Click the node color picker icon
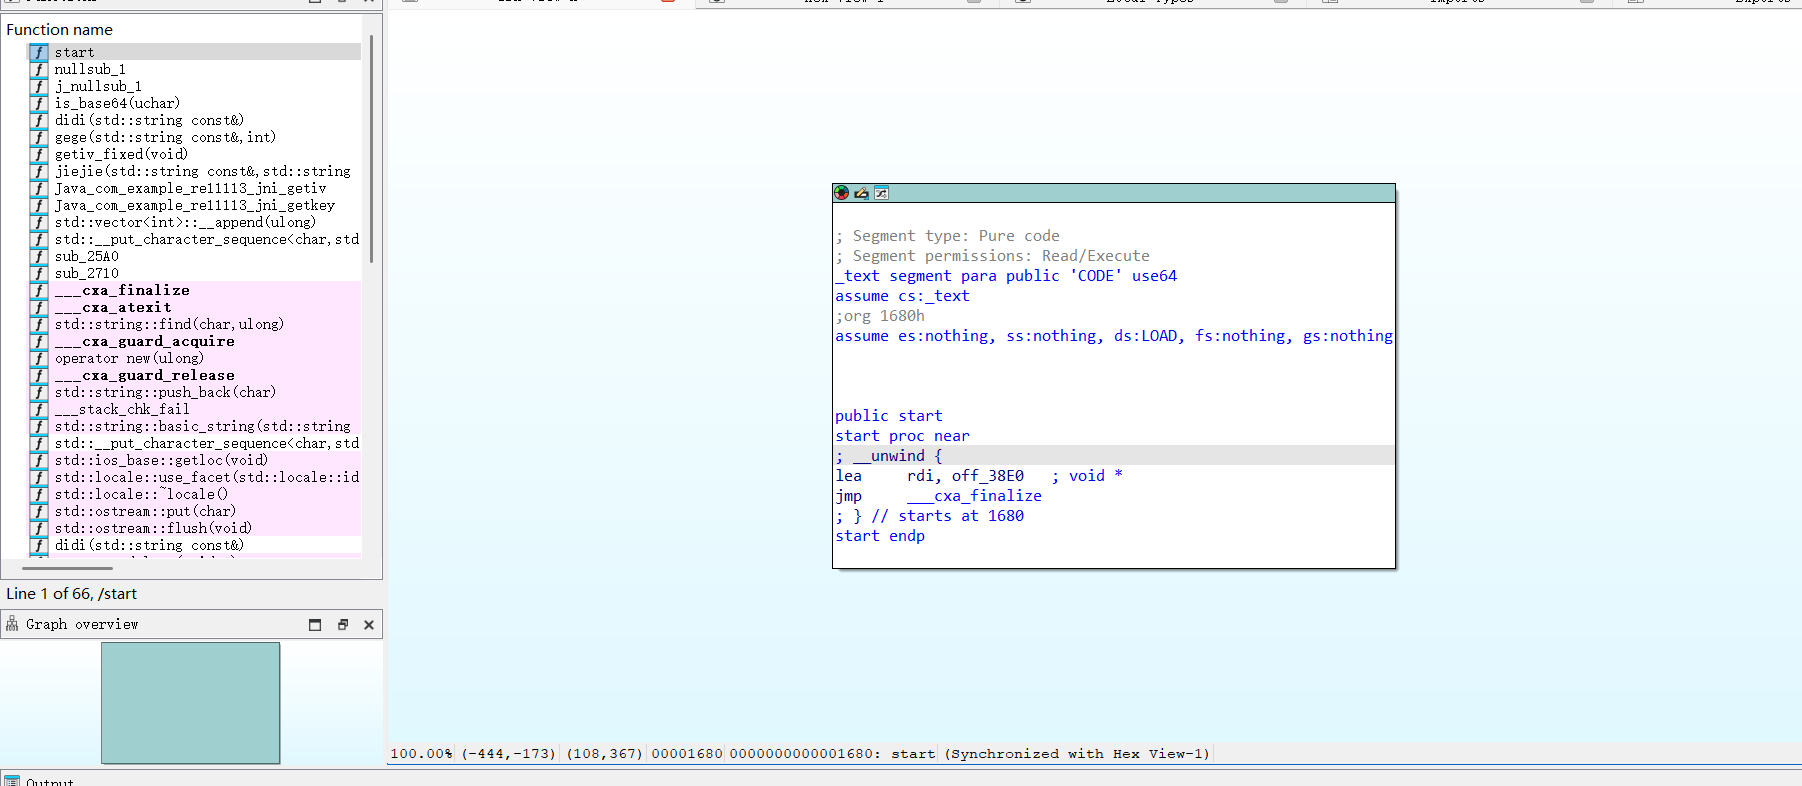This screenshot has height=786, width=1802. click(842, 193)
